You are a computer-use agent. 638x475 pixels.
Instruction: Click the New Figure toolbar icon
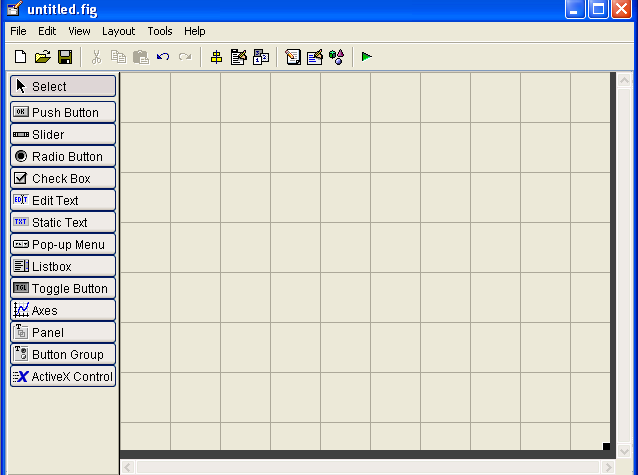[20, 57]
